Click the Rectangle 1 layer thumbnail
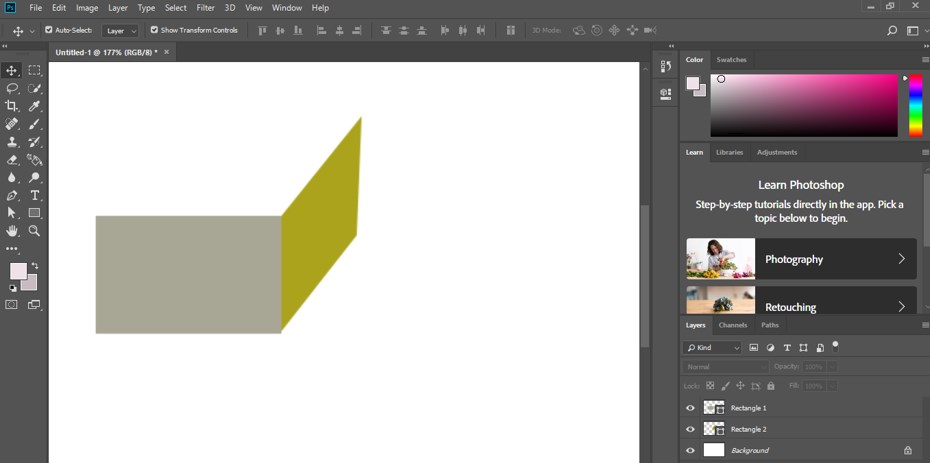 click(x=714, y=408)
